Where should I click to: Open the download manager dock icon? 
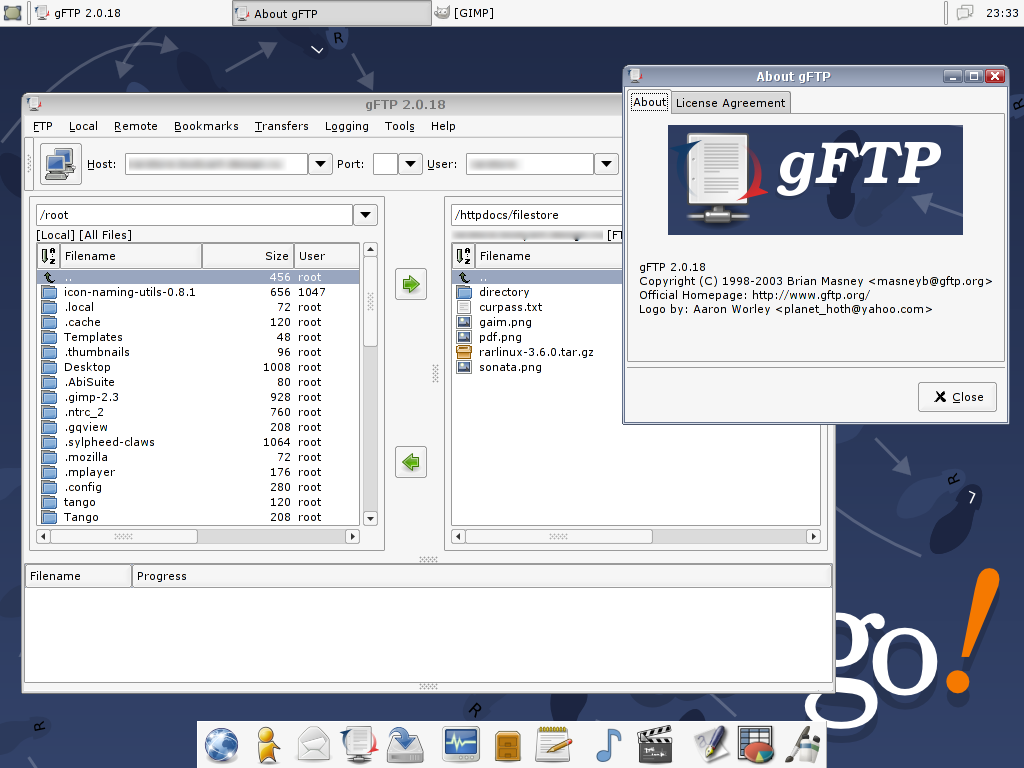406,745
